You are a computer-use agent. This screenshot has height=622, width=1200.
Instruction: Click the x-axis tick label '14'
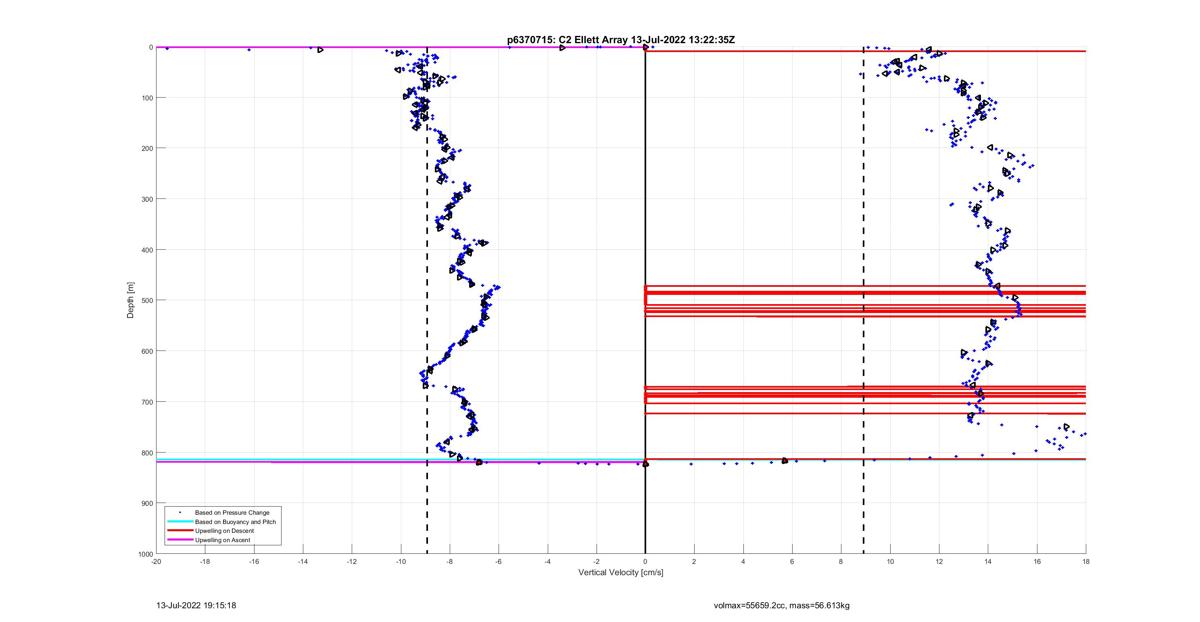tap(988, 562)
